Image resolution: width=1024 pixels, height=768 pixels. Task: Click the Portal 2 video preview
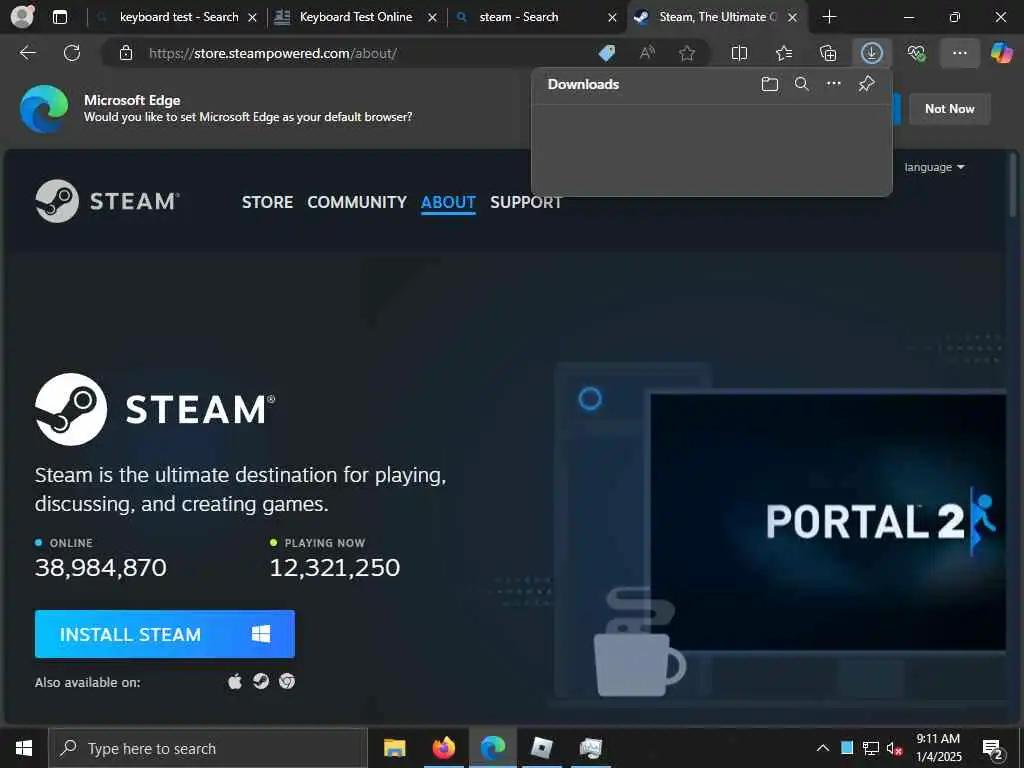point(828,522)
